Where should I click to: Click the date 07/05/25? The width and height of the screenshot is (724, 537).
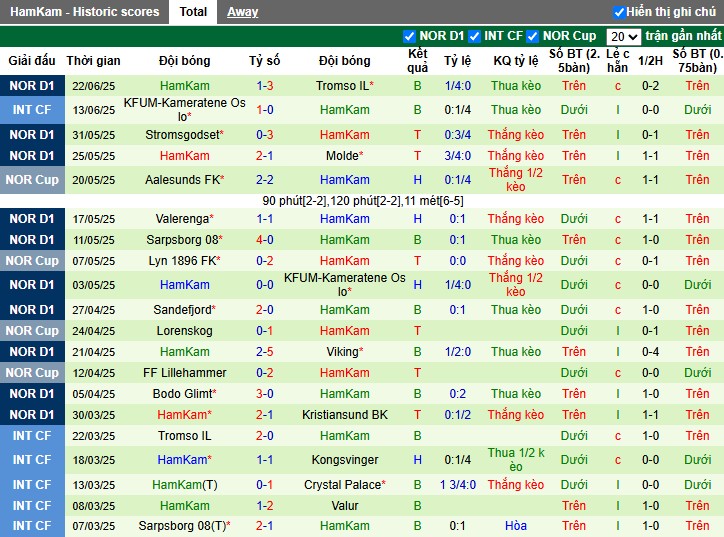94,261
